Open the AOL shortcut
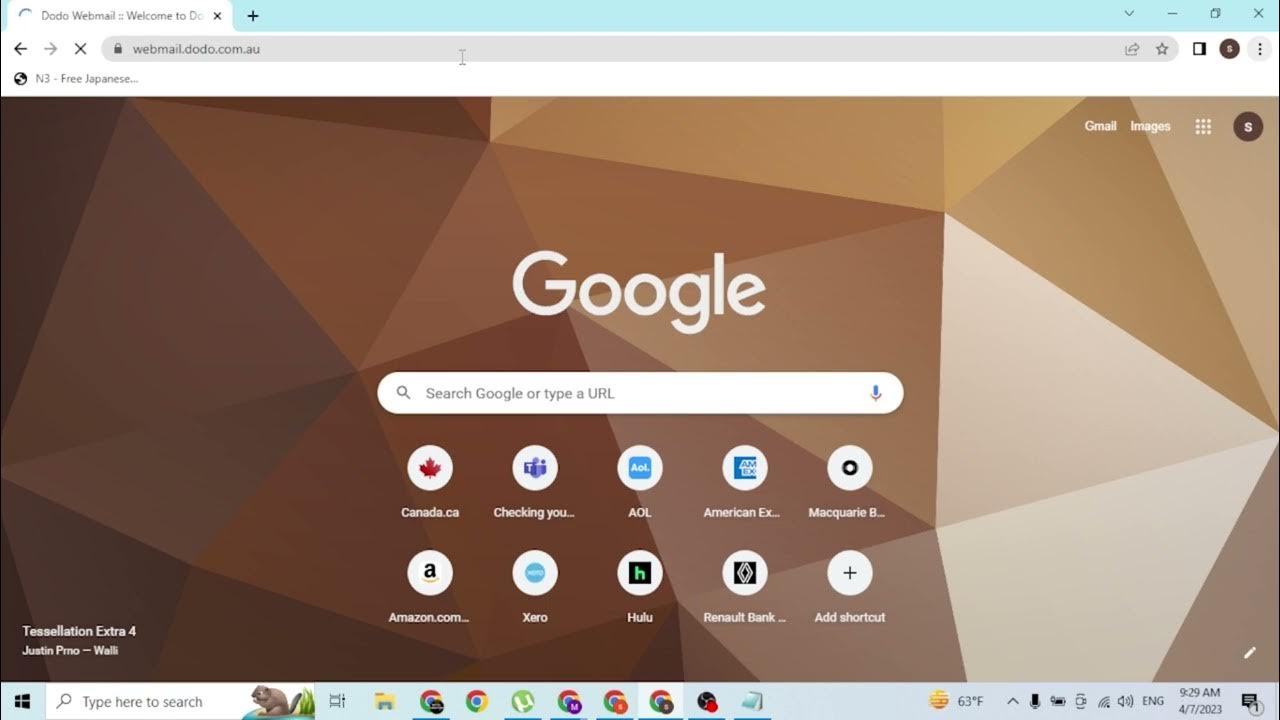 pos(640,483)
